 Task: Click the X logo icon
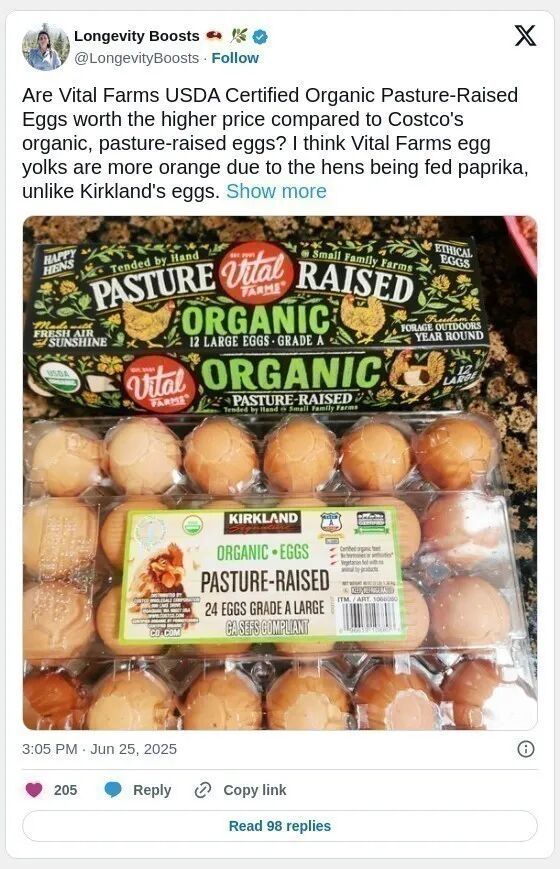525,36
